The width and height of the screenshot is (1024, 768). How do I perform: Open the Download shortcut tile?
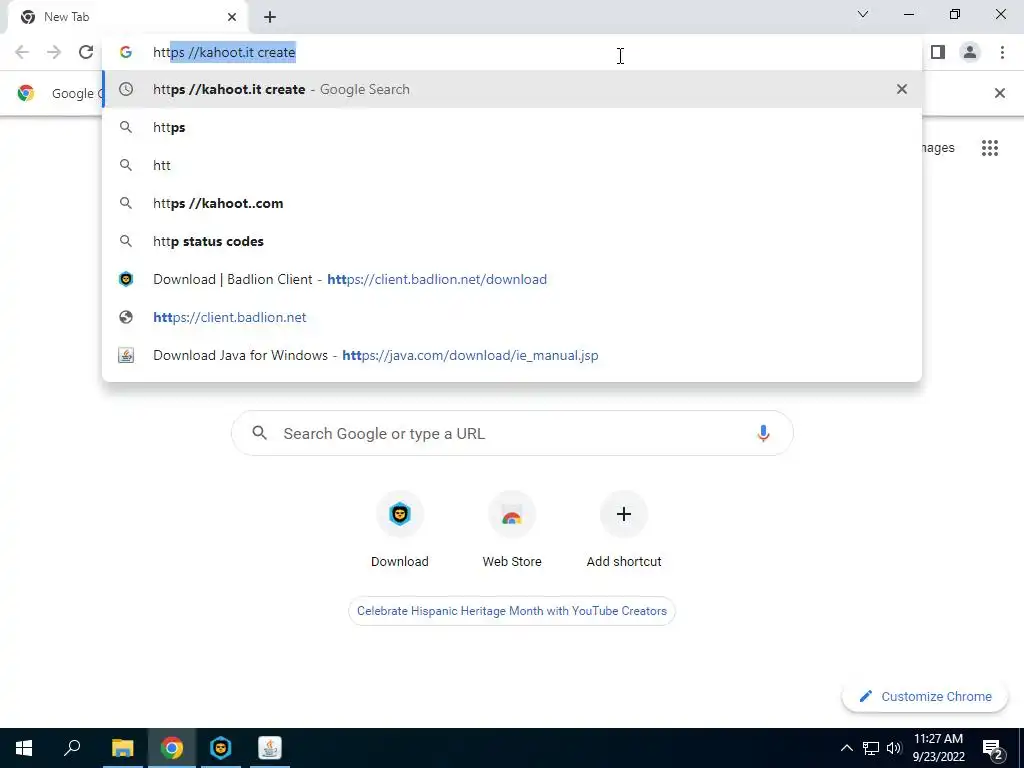[x=400, y=530]
